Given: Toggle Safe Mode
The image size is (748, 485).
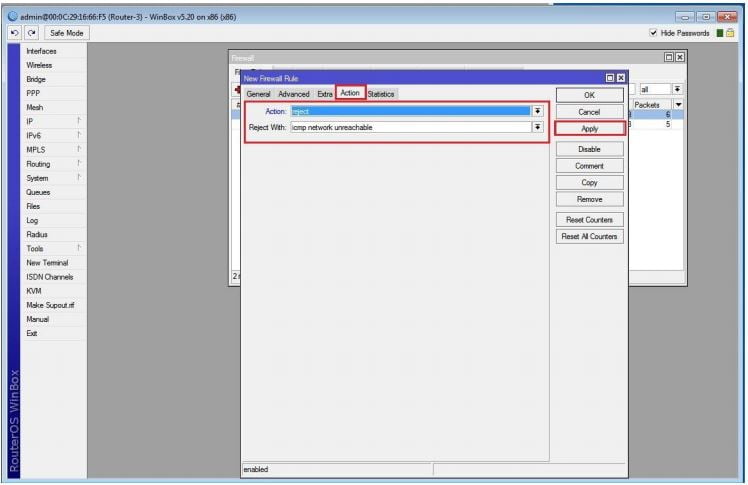Looking at the screenshot, I should pos(67,33).
